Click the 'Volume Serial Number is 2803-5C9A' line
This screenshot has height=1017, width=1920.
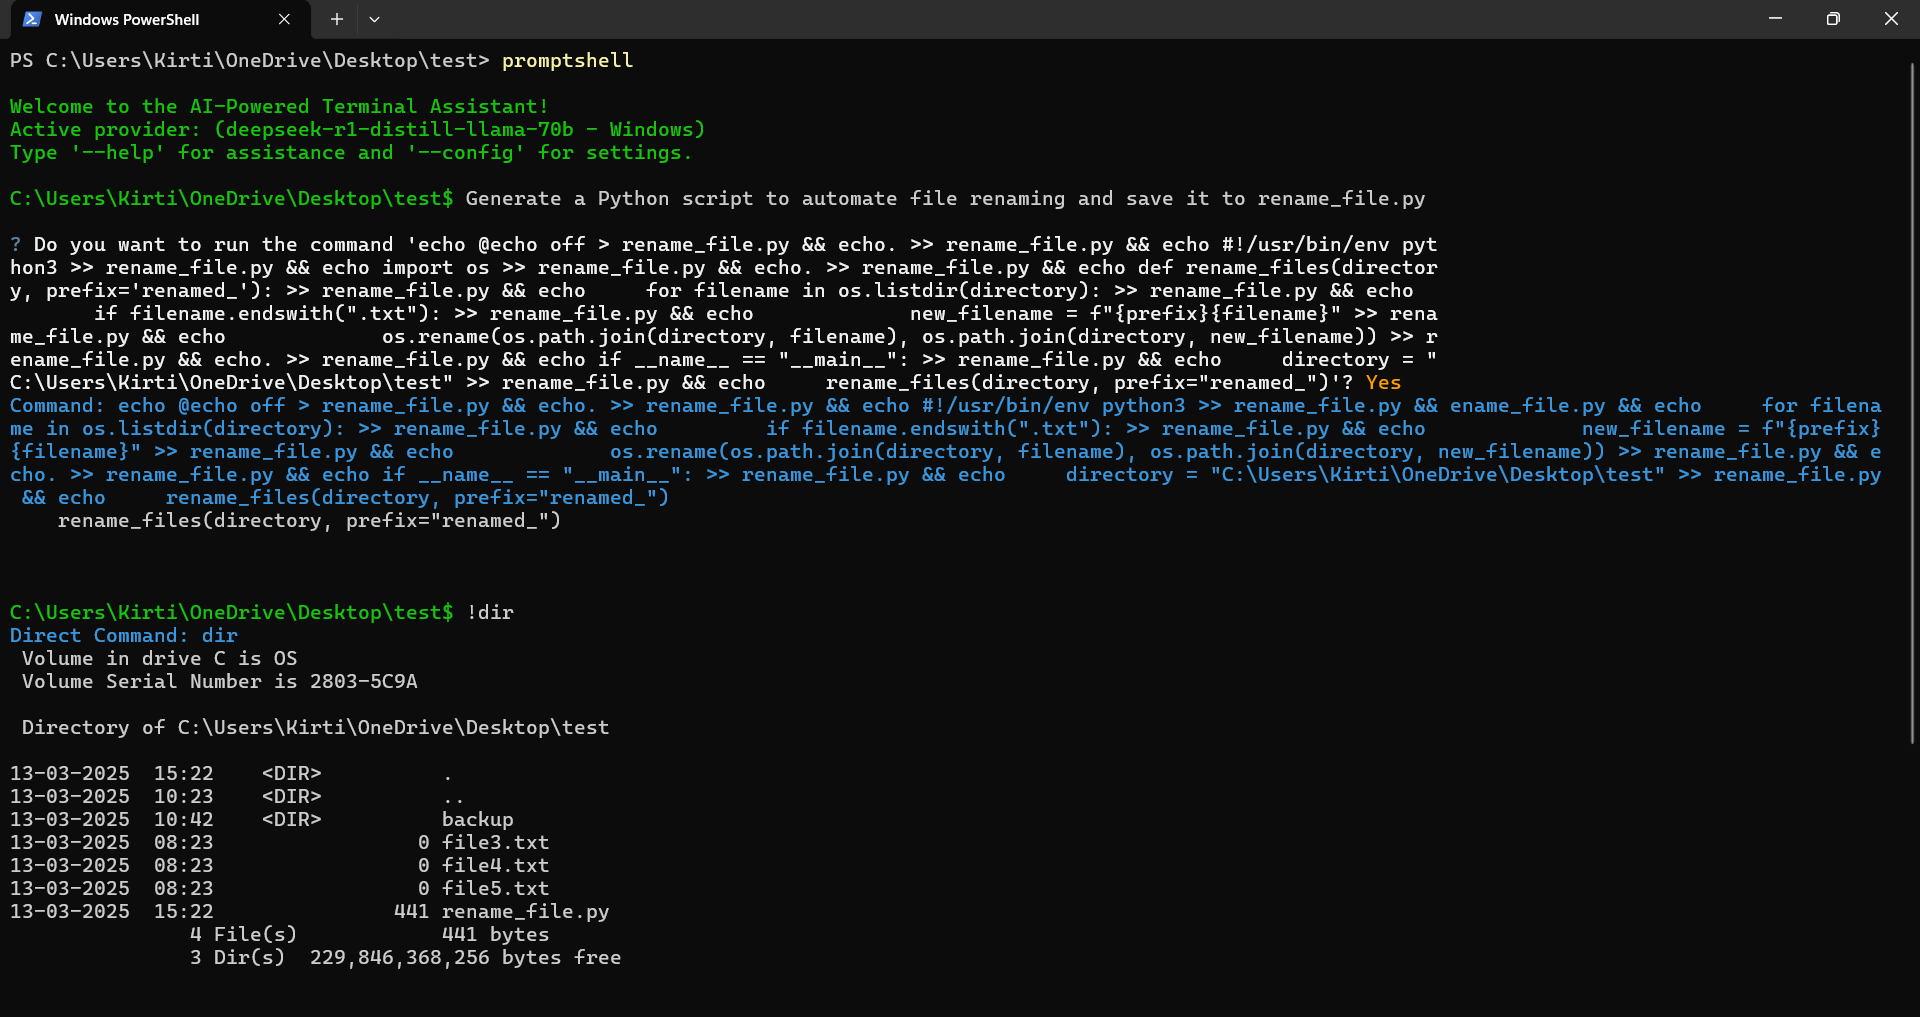point(220,682)
